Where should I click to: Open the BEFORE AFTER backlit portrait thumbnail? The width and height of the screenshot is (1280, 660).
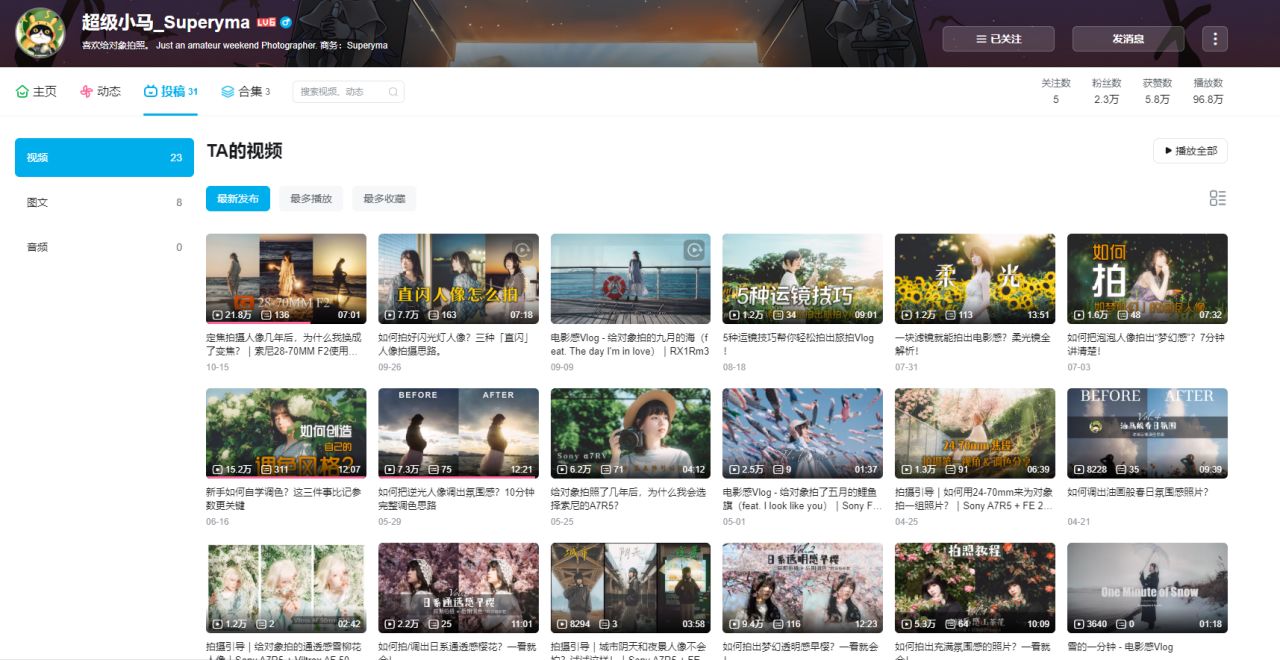click(x=458, y=433)
